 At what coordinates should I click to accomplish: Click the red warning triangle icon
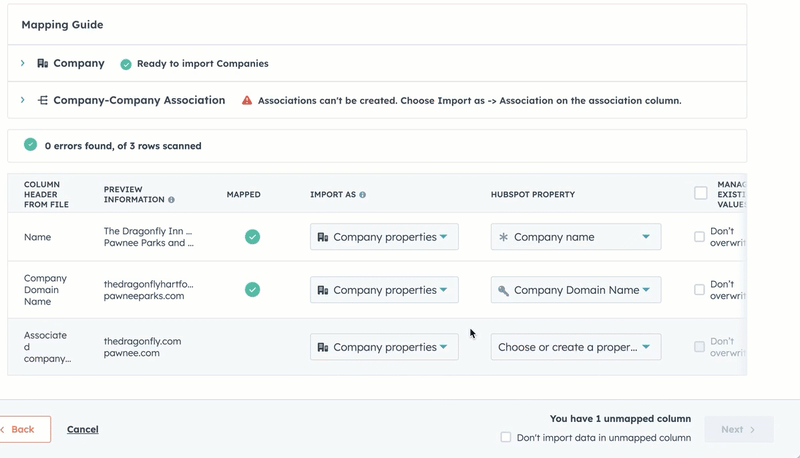click(246, 101)
